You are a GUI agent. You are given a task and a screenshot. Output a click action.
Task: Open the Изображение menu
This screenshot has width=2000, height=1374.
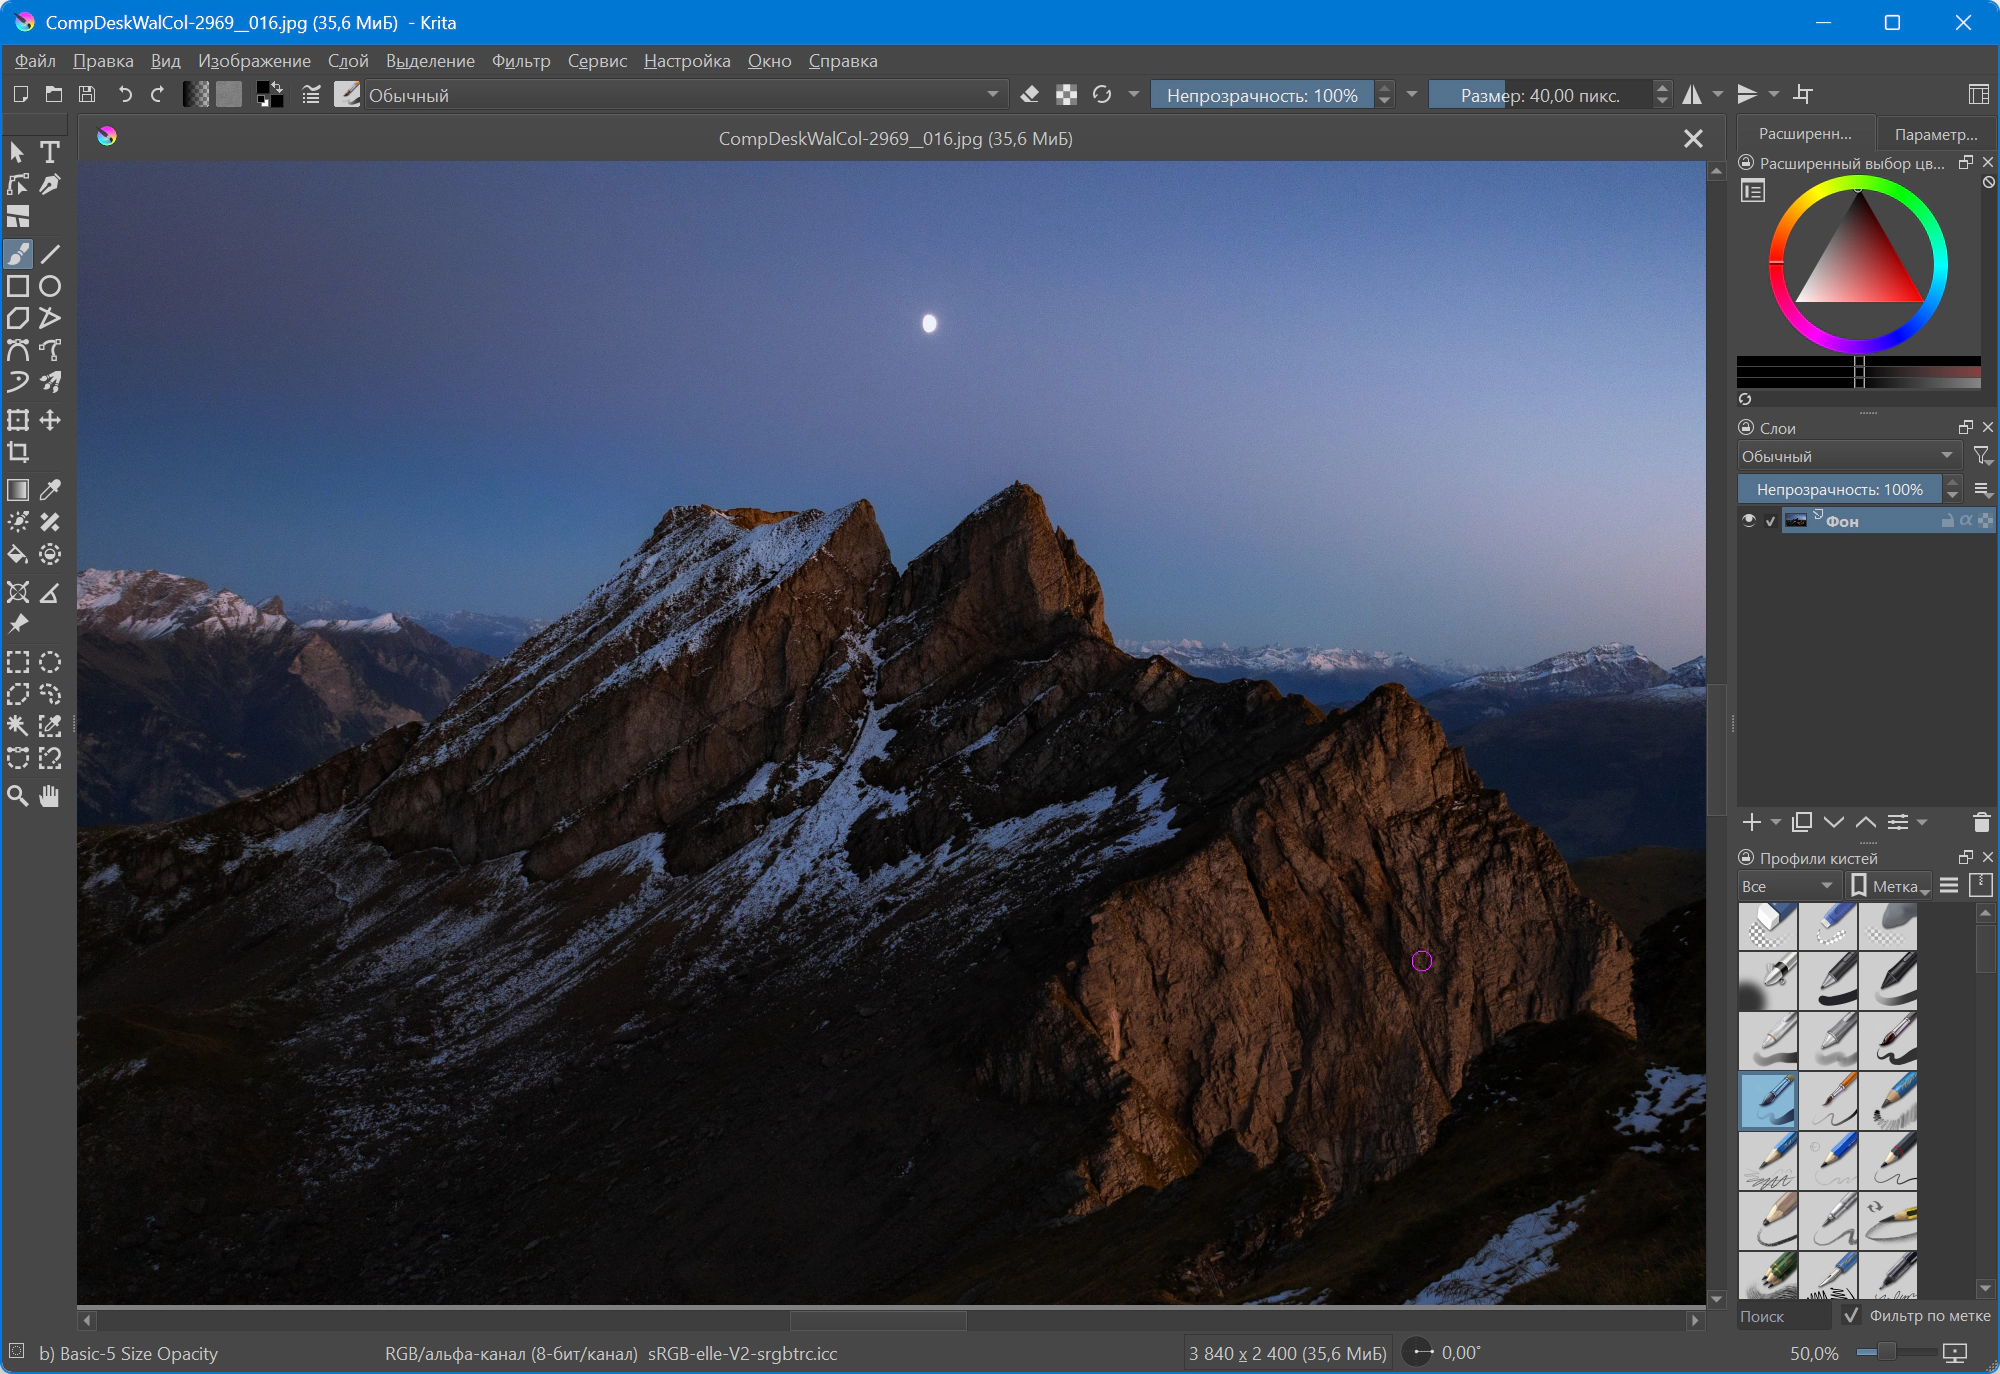tap(254, 61)
